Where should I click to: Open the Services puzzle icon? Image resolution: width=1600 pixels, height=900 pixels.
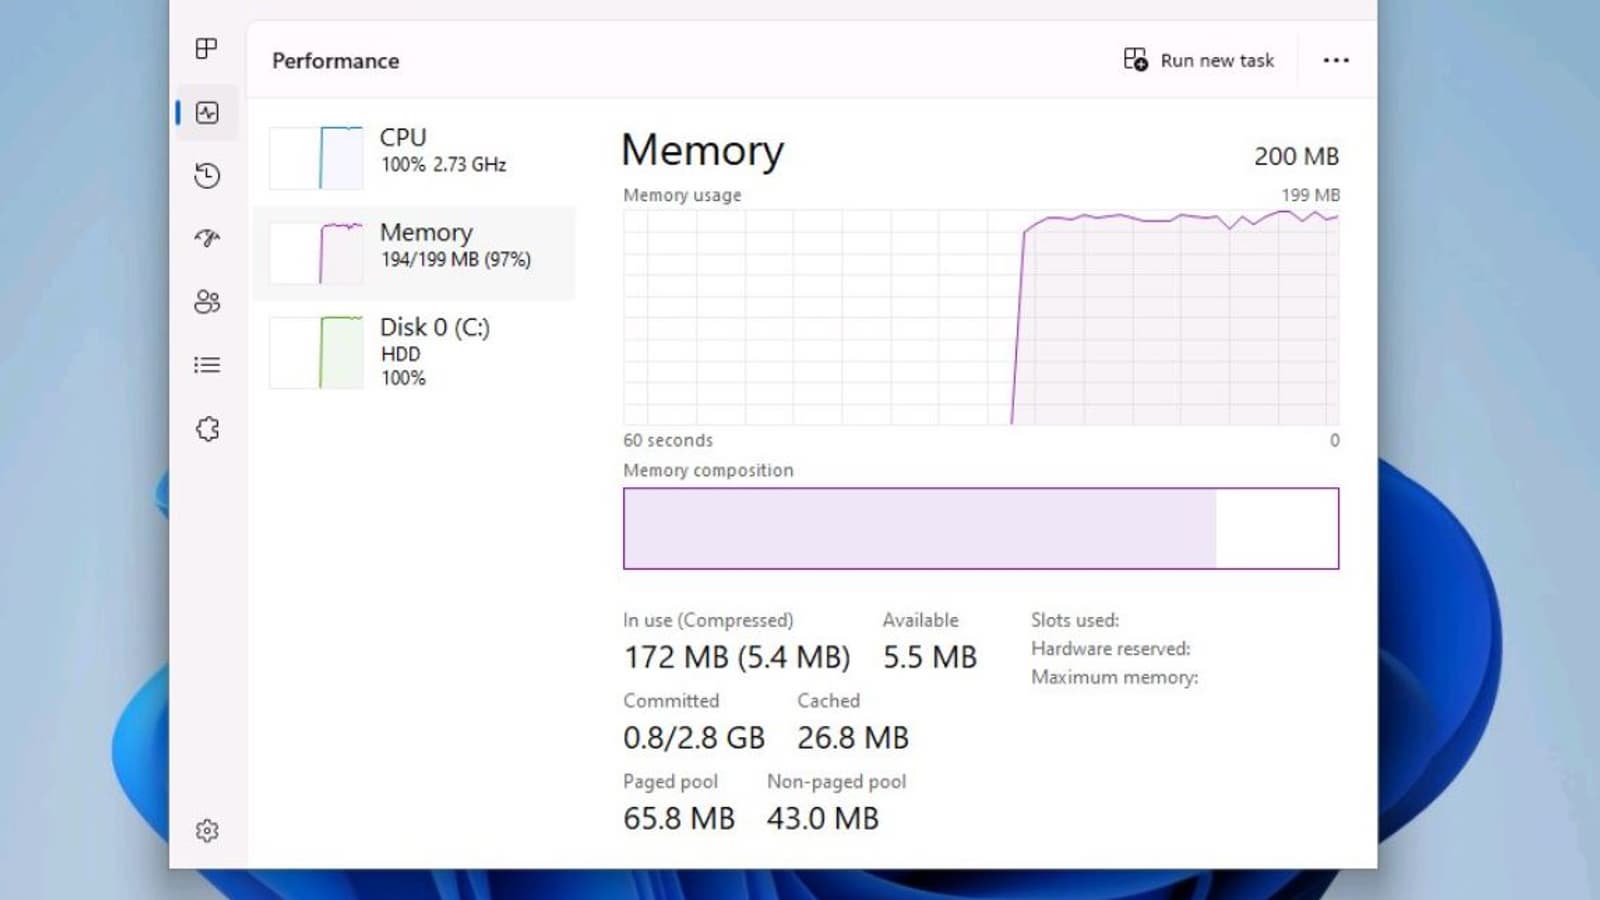tap(207, 429)
